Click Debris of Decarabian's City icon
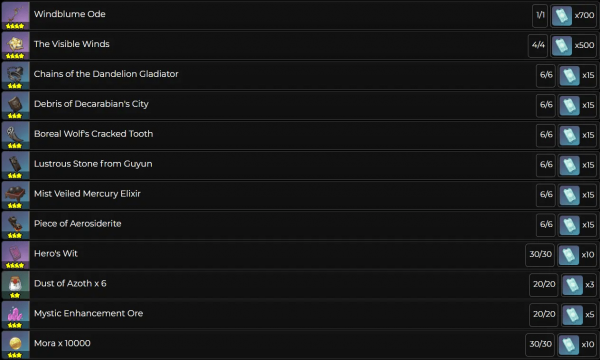The width and height of the screenshot is (600, 360). [15, 105]
